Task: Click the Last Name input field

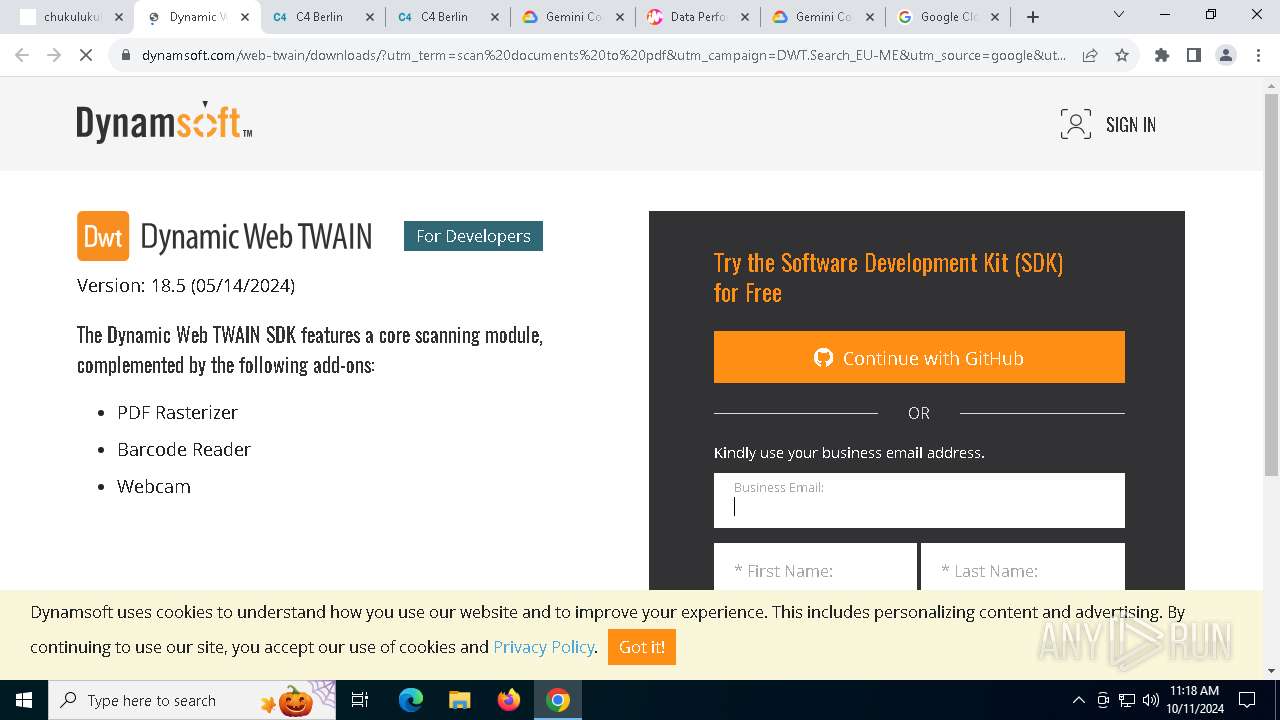Action: 1022,567
